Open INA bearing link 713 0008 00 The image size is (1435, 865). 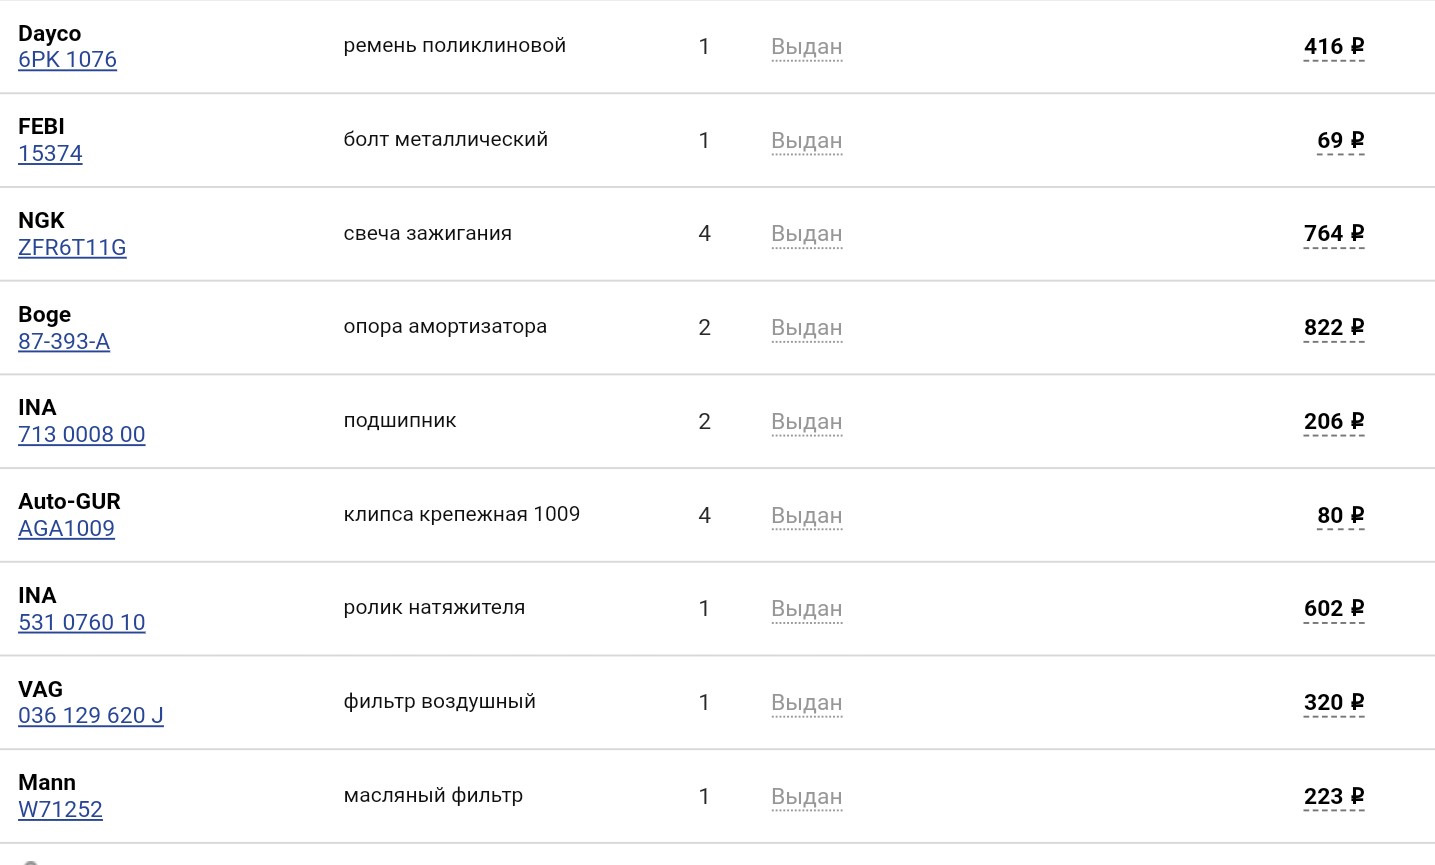[81, 435]
